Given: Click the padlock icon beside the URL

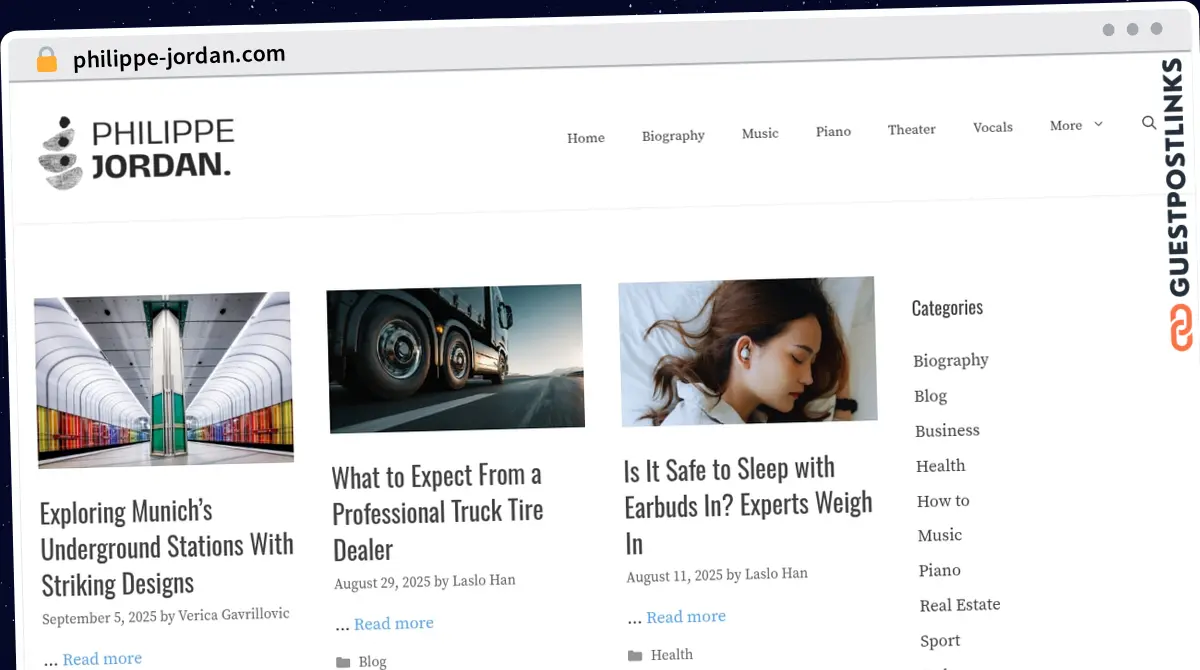Looking at the screenshot, I should click(46, 60).
